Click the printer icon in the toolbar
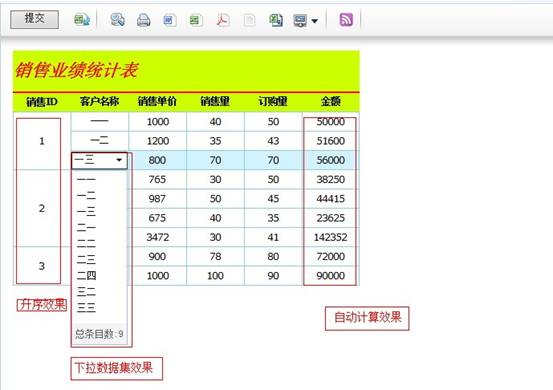The width and height of the screenshot is (553, 390). 144,20
